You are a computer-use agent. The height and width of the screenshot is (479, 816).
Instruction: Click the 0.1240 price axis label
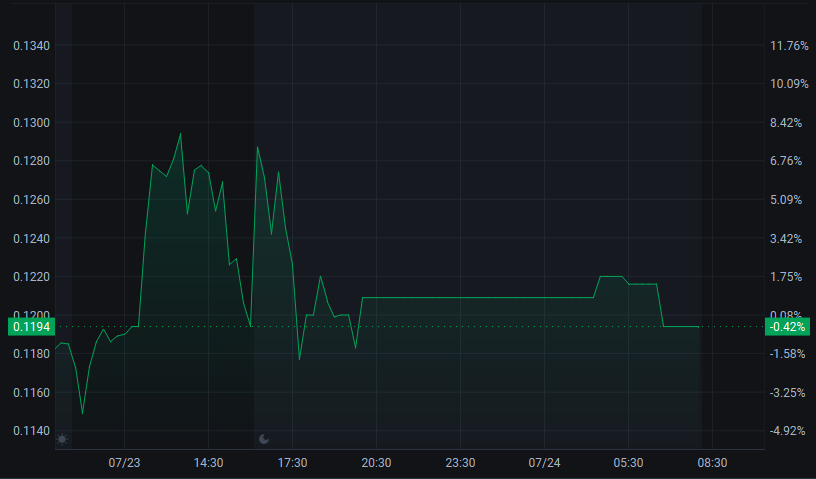[31, 238]
